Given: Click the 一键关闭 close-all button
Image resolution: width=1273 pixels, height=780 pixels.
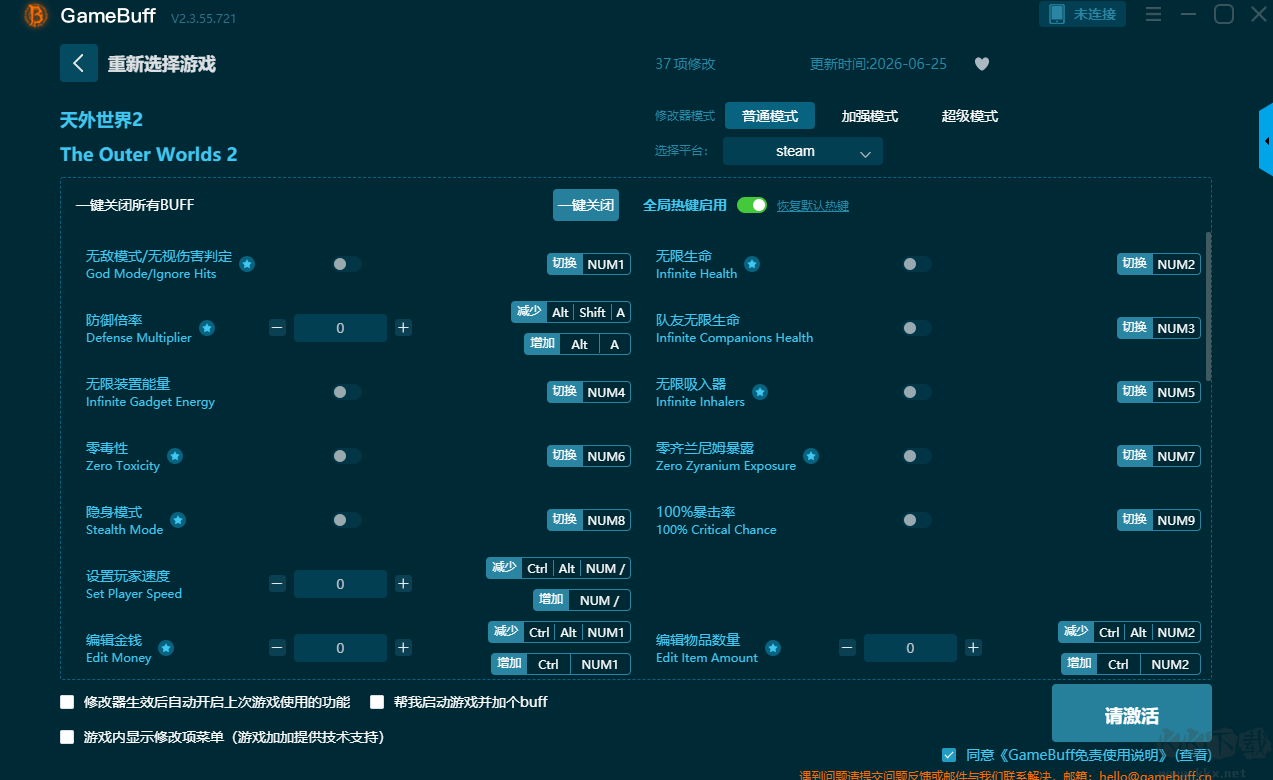Looking at the screenshot, I should pos(586,205).
